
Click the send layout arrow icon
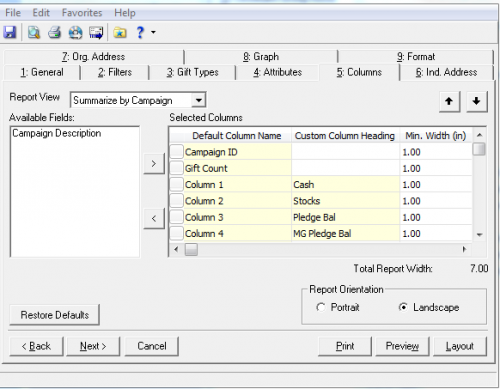(x=96, y=32)
